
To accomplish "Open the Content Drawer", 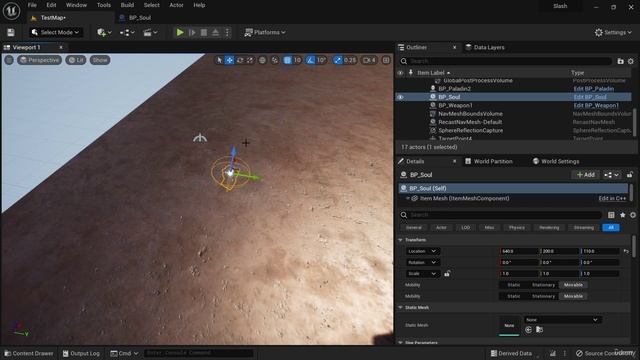I will [29, 353].
